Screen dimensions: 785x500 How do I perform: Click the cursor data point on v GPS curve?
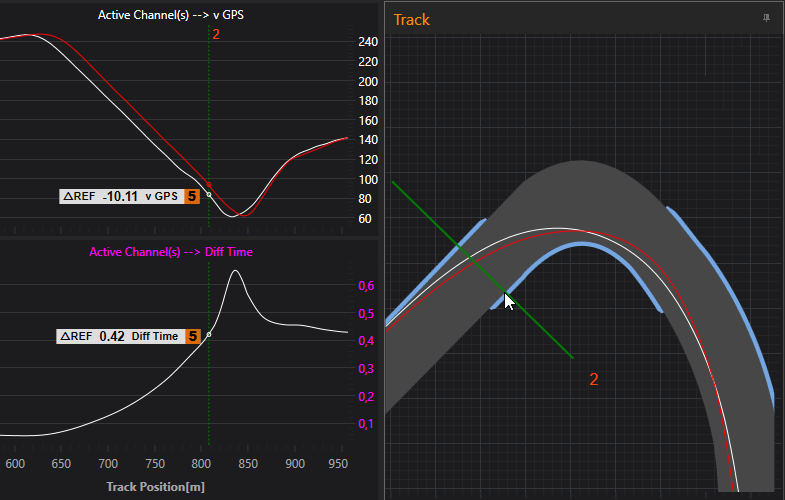[208, 181]
